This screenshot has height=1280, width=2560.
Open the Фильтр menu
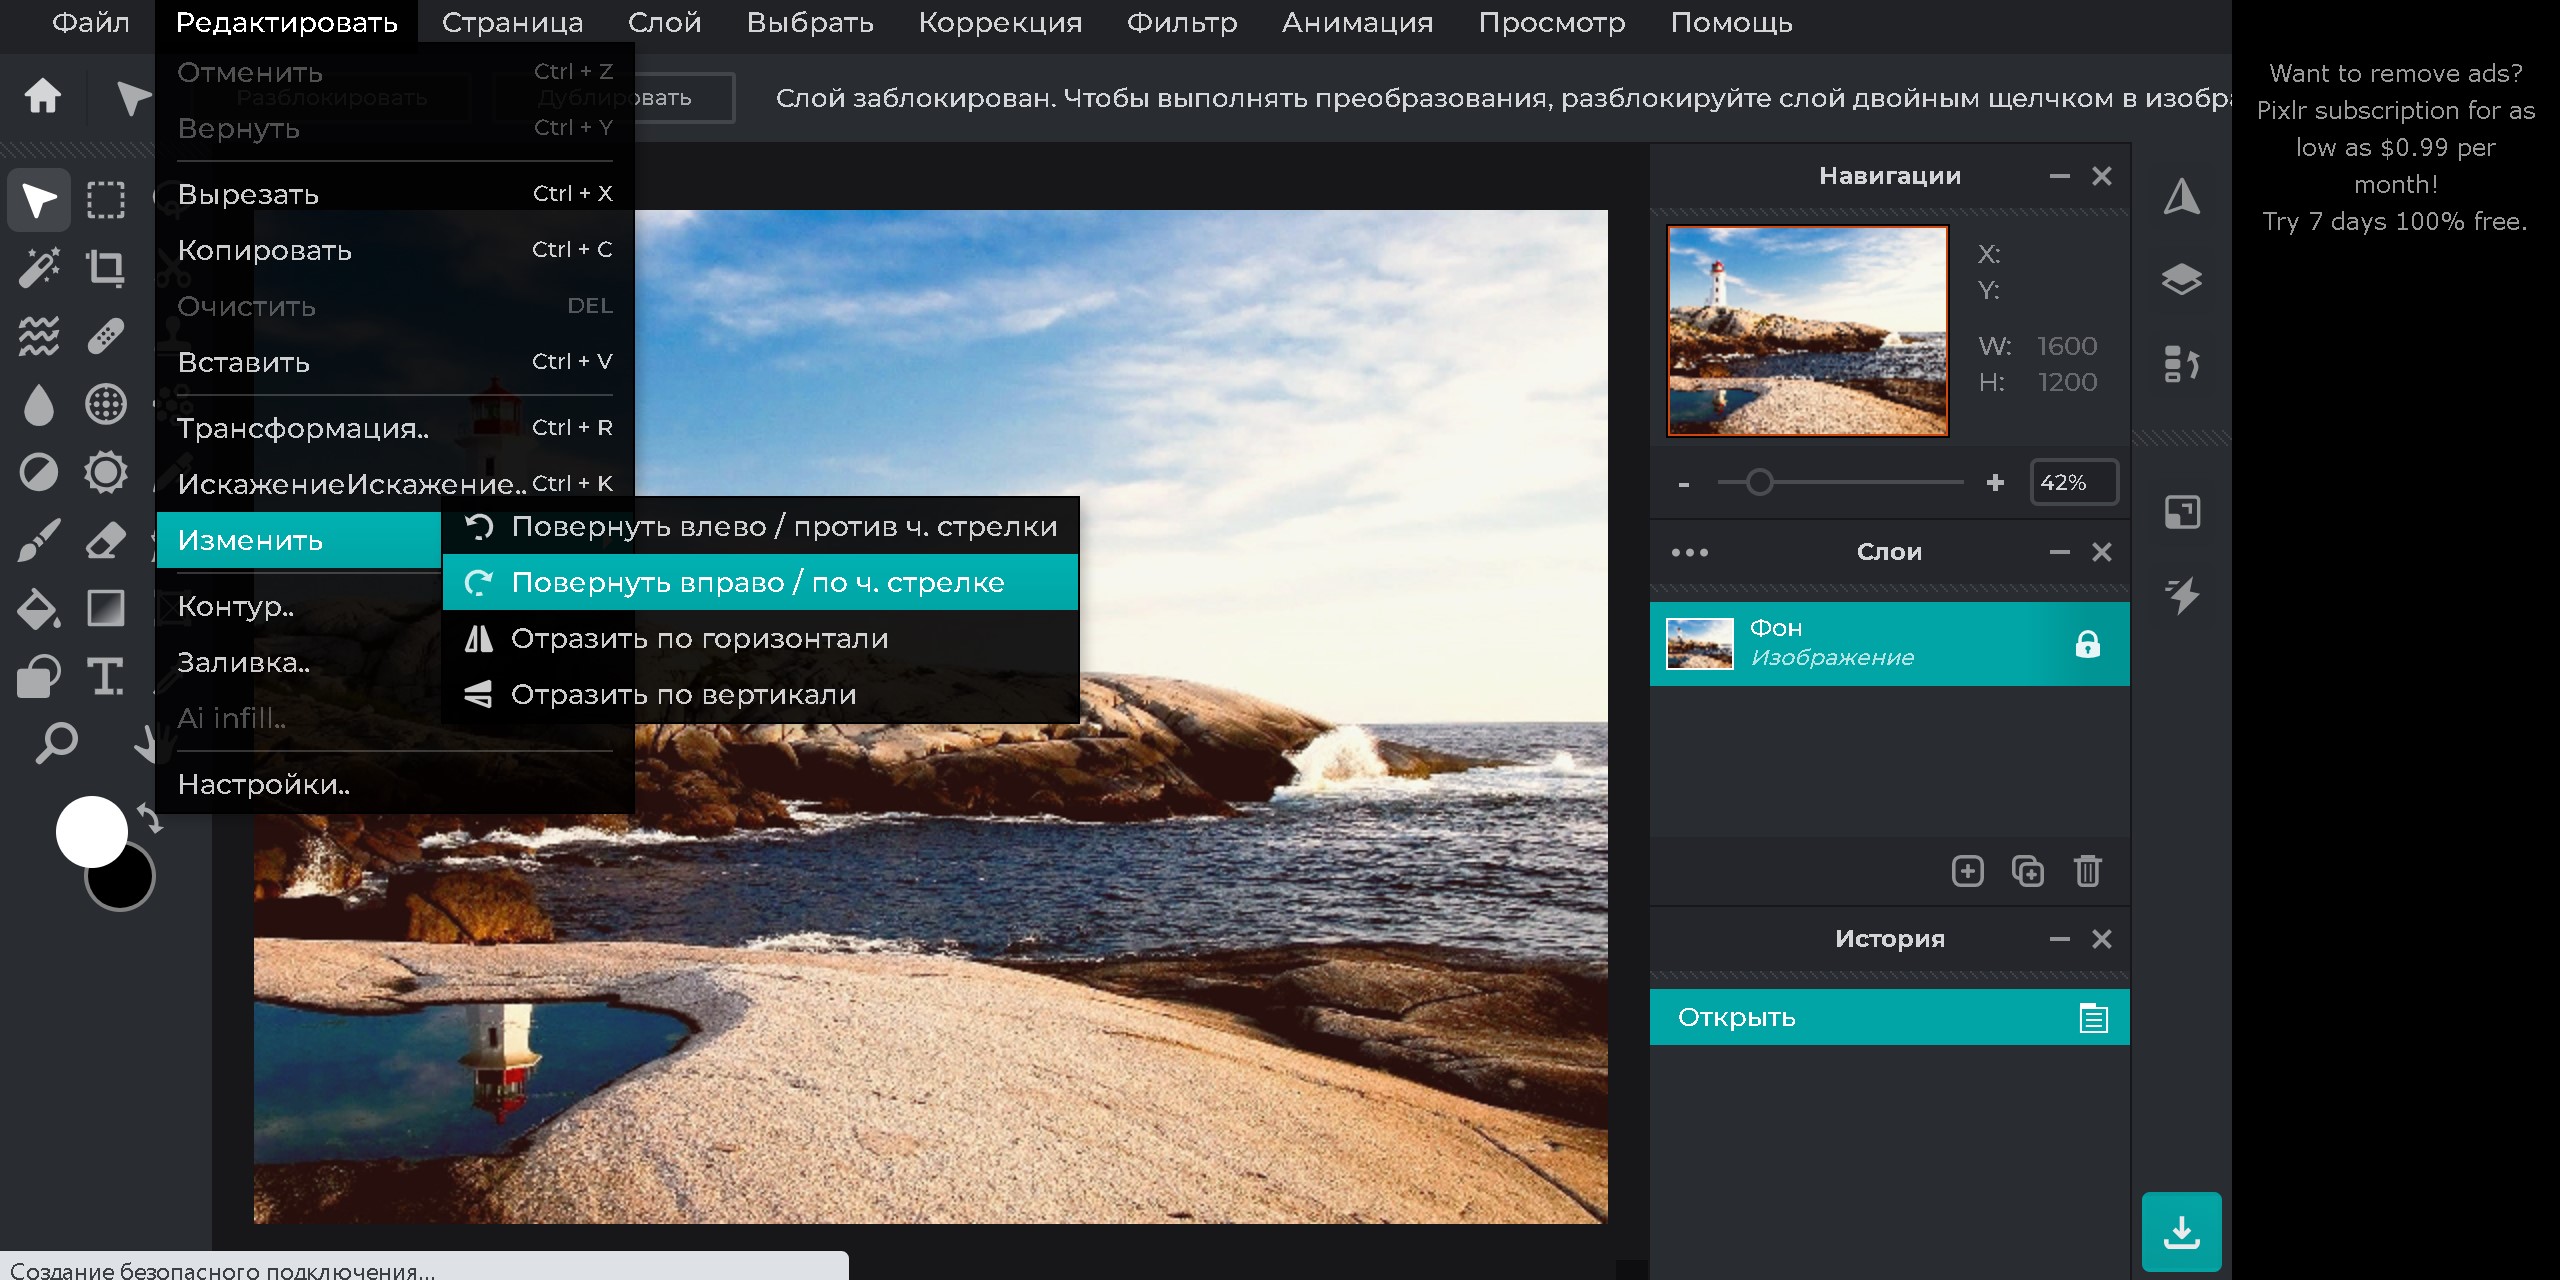[x=1182, y=22]
